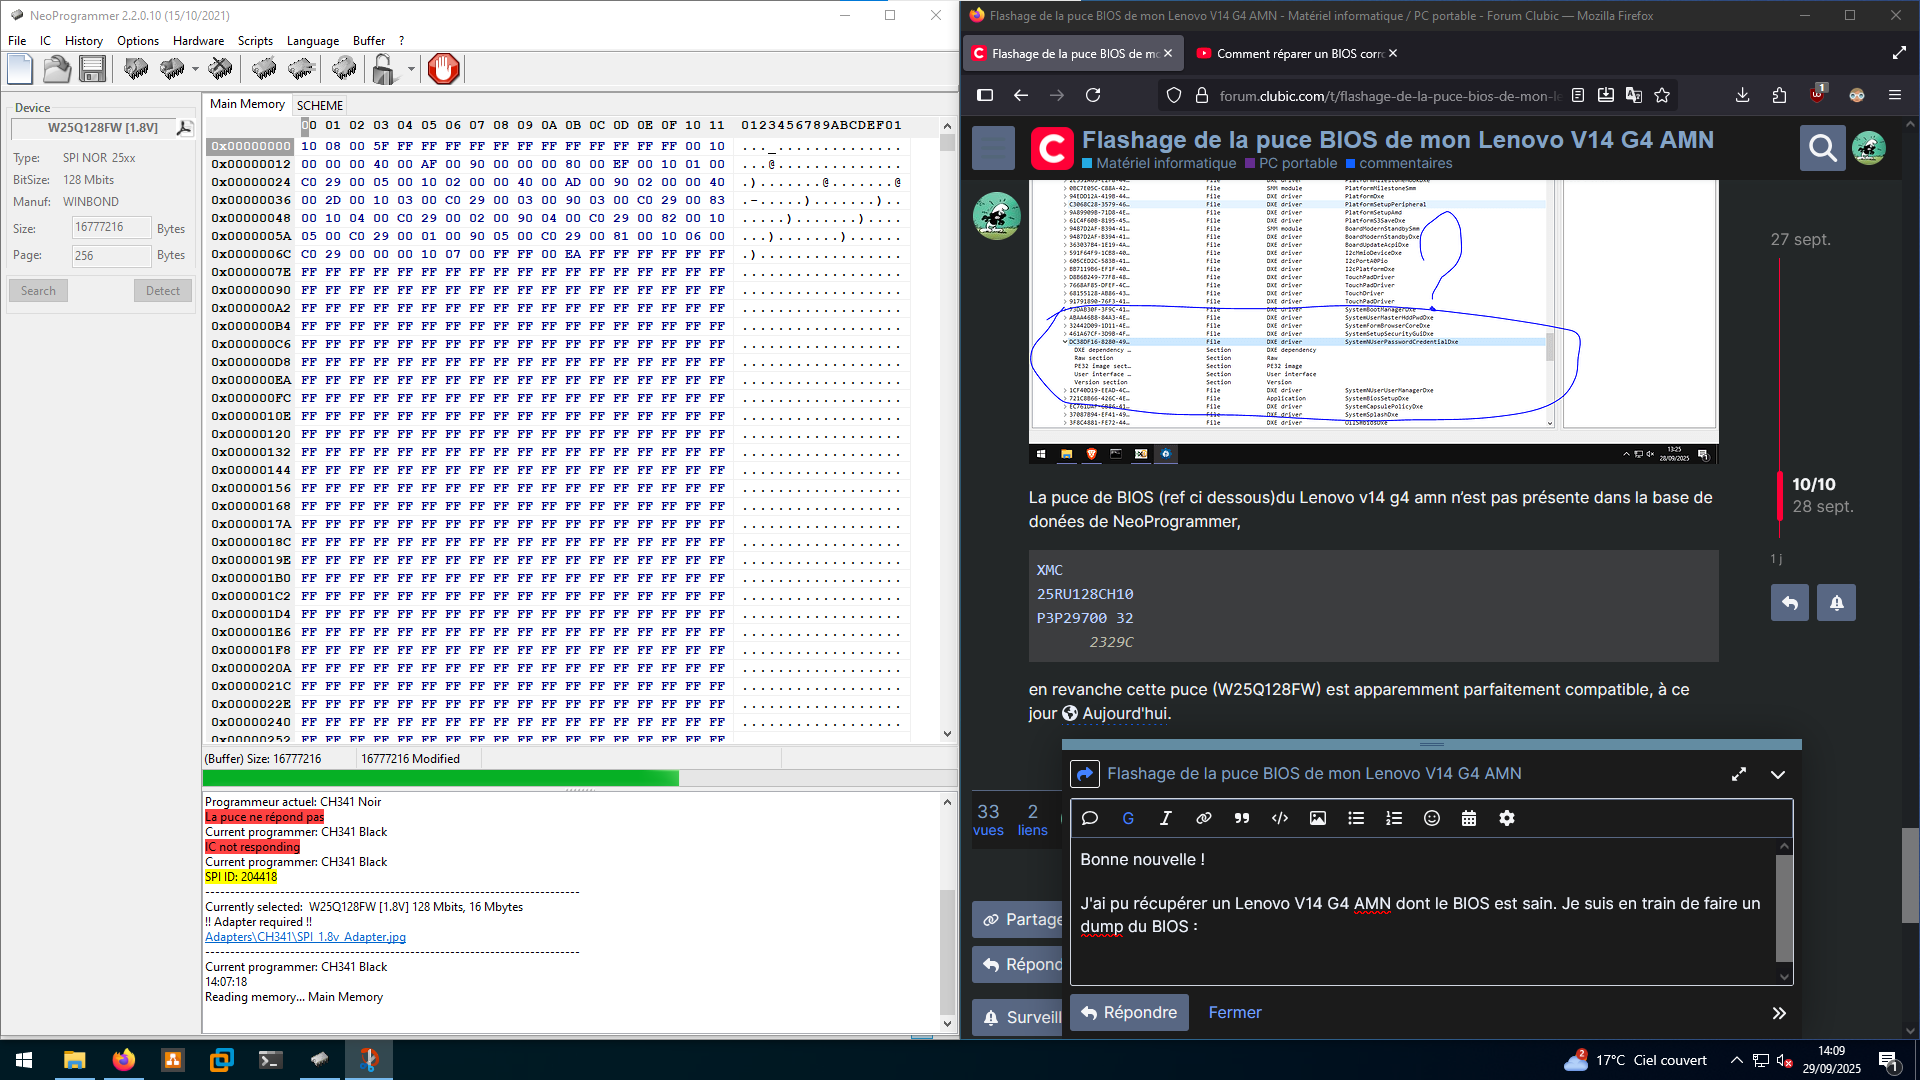1920x1080 pixels.
Task: Toggle the Firefox sidebar icon
Action: click(x=985, y=95)
